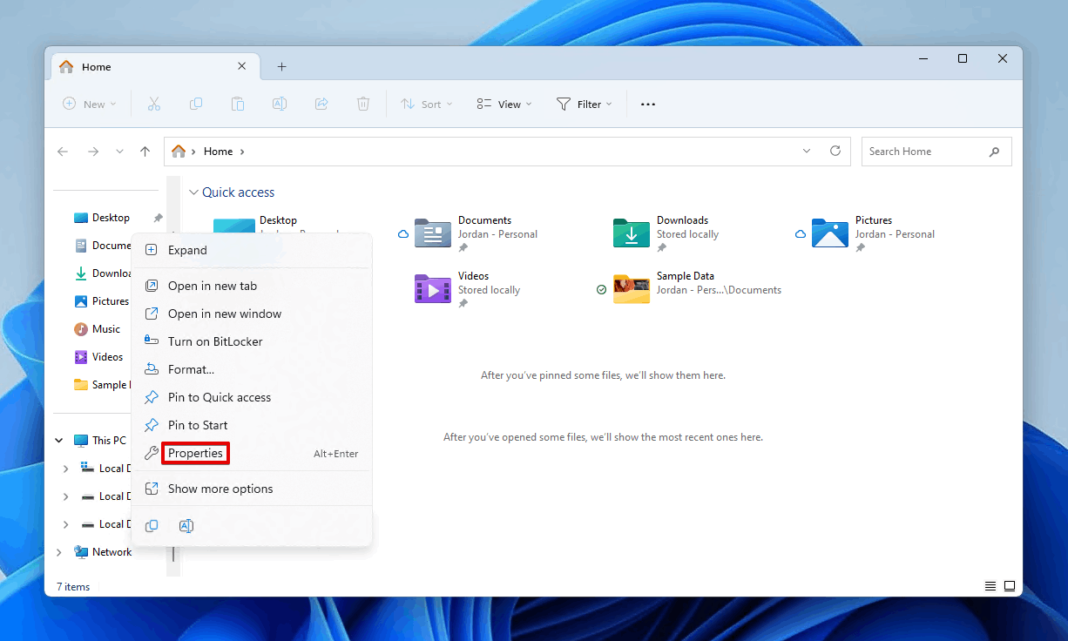
Task: Collapse the Quick access section chevron
Action: click(x=192, y=192)
